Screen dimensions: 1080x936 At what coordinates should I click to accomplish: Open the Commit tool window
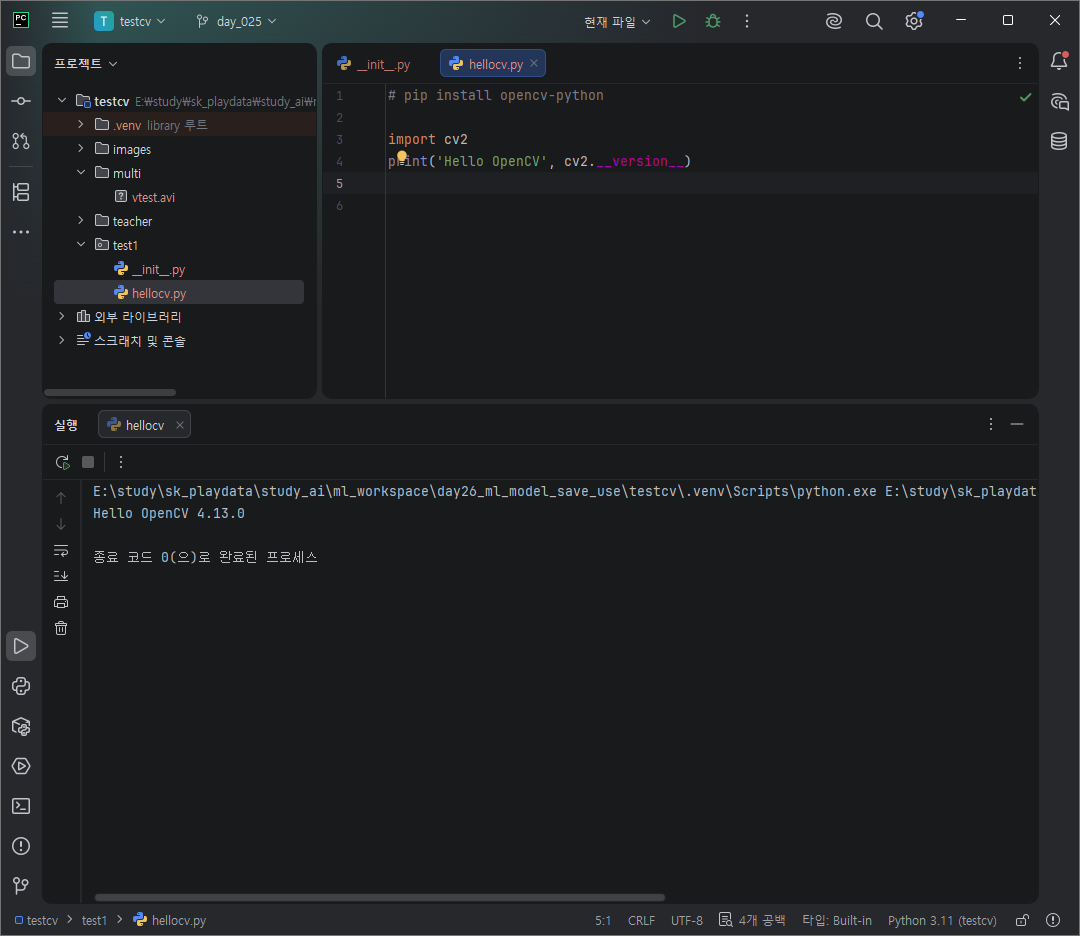21,101
